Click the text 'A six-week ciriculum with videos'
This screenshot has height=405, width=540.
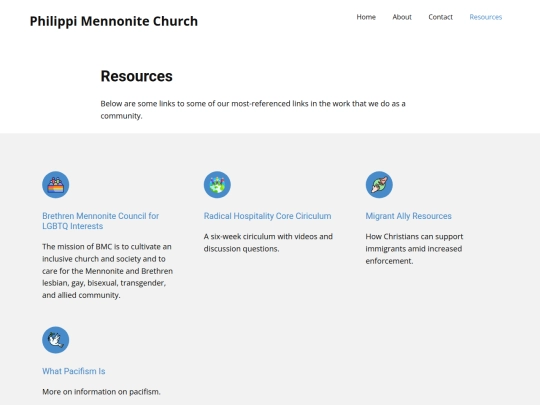pyautogui.click(x=268, y=242)
